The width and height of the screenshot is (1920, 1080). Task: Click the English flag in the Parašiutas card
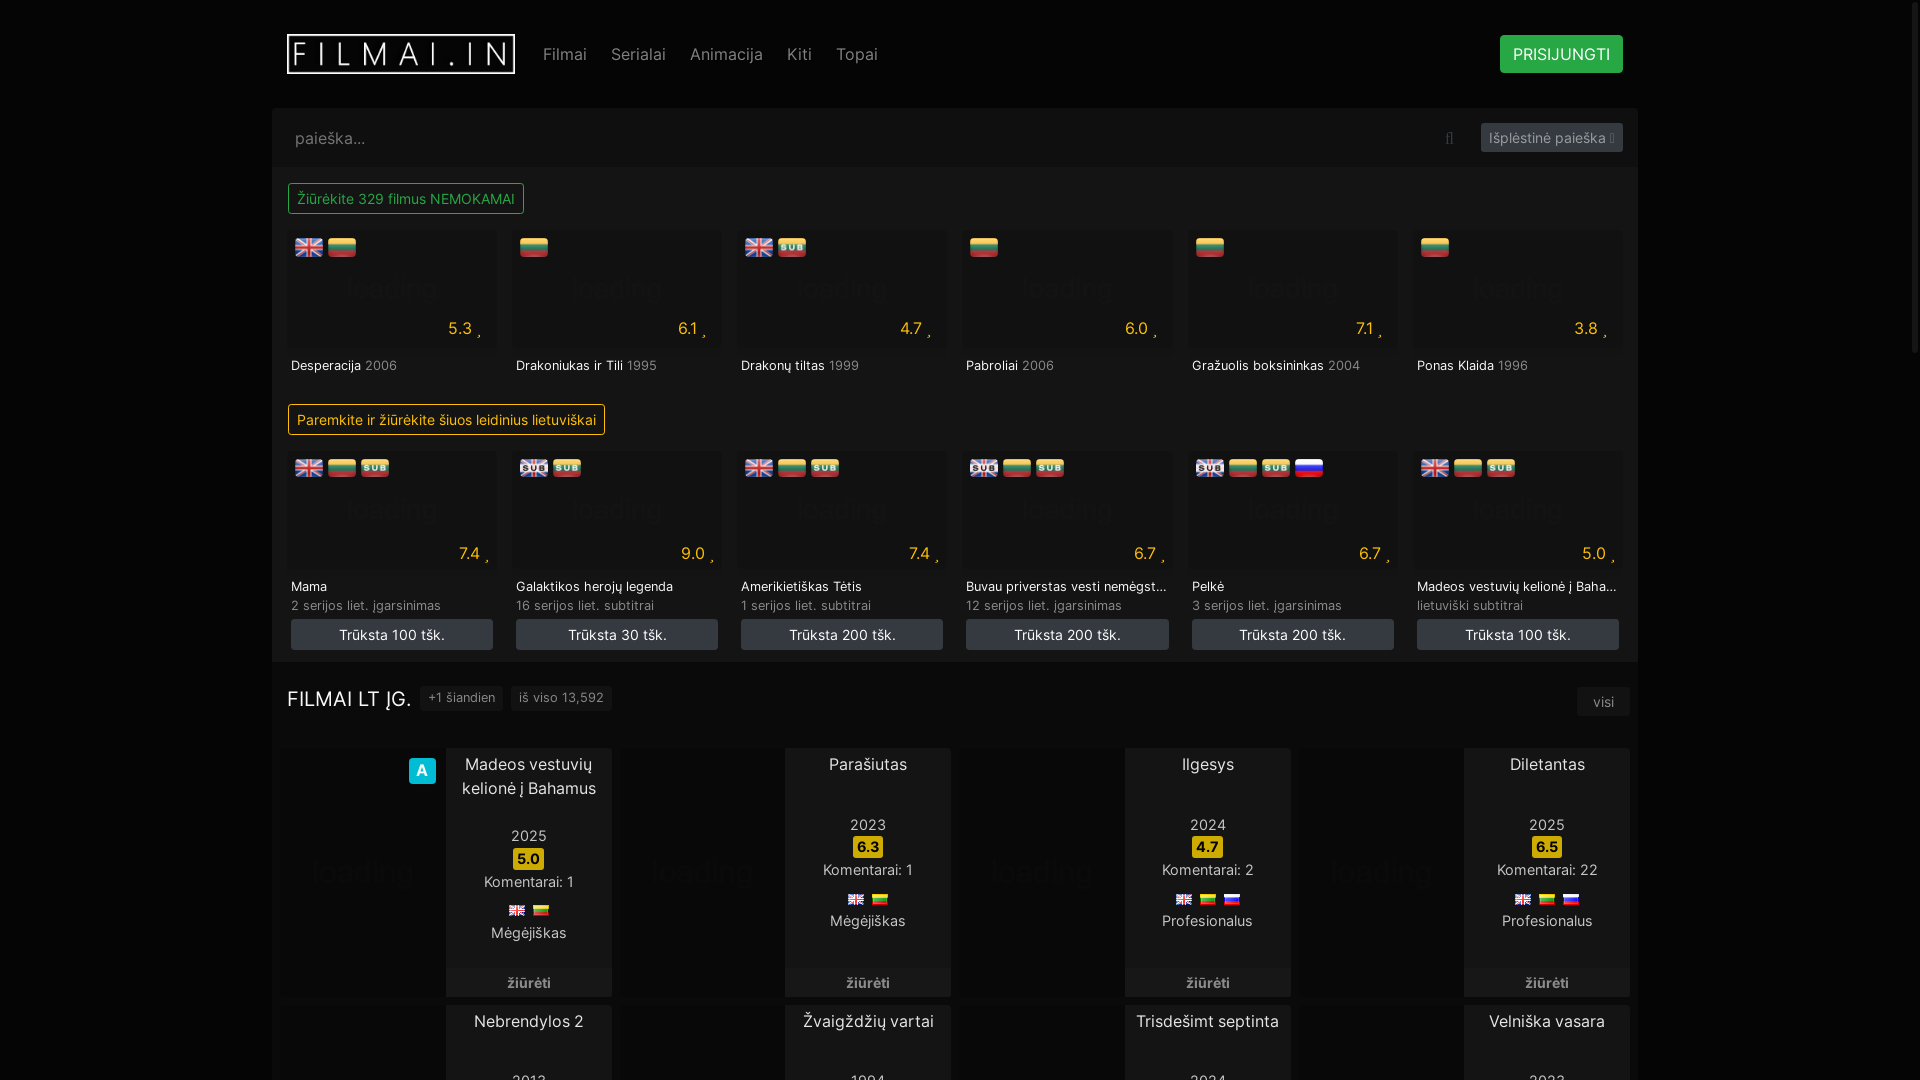click(856, 900)
